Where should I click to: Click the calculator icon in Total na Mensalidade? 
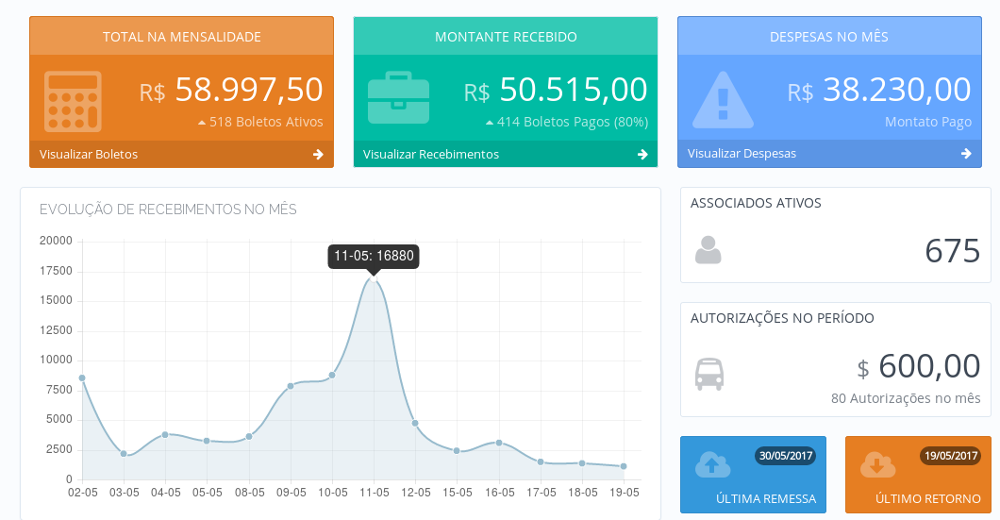(x=73, y=101)
